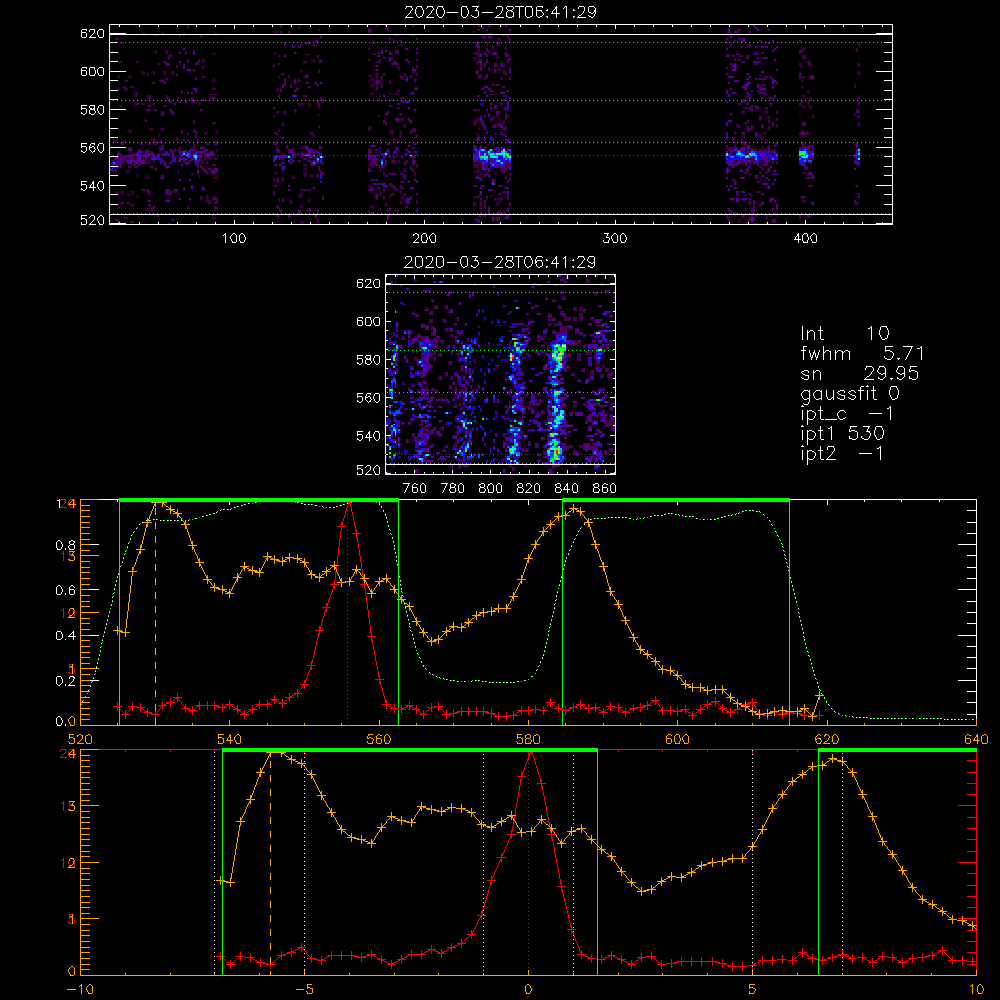
Task: Select the 'fwhm 5.71' value line
Action: 862,353
